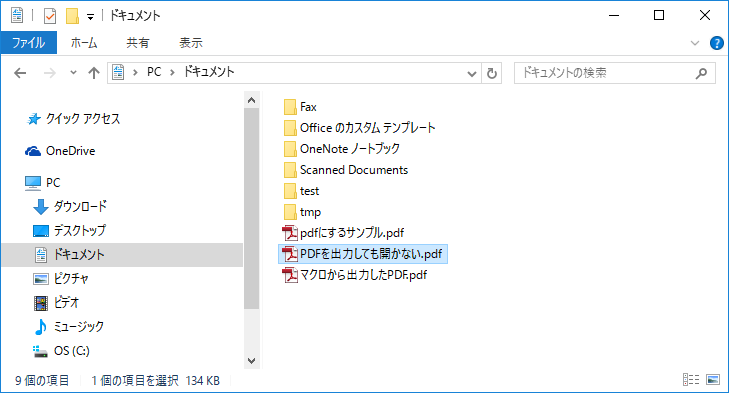Select Office のカスタム テンプレート folder icon

click(x=290, y=128)
